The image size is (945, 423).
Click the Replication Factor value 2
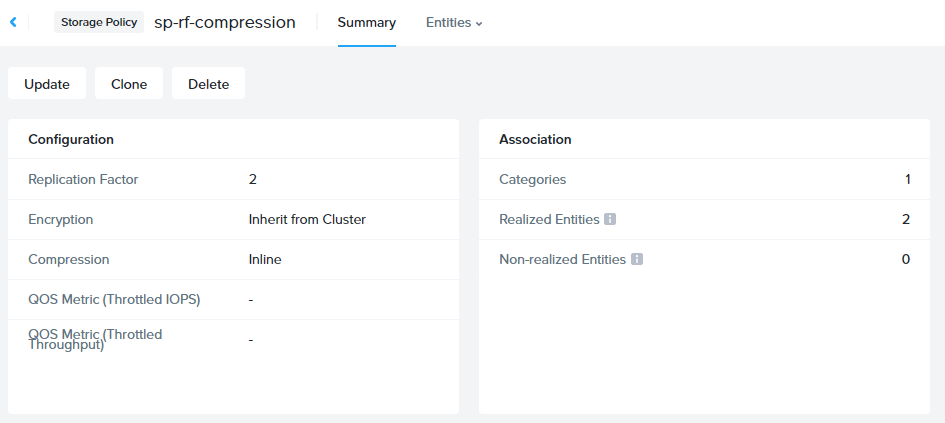click(x=253, y=180)
